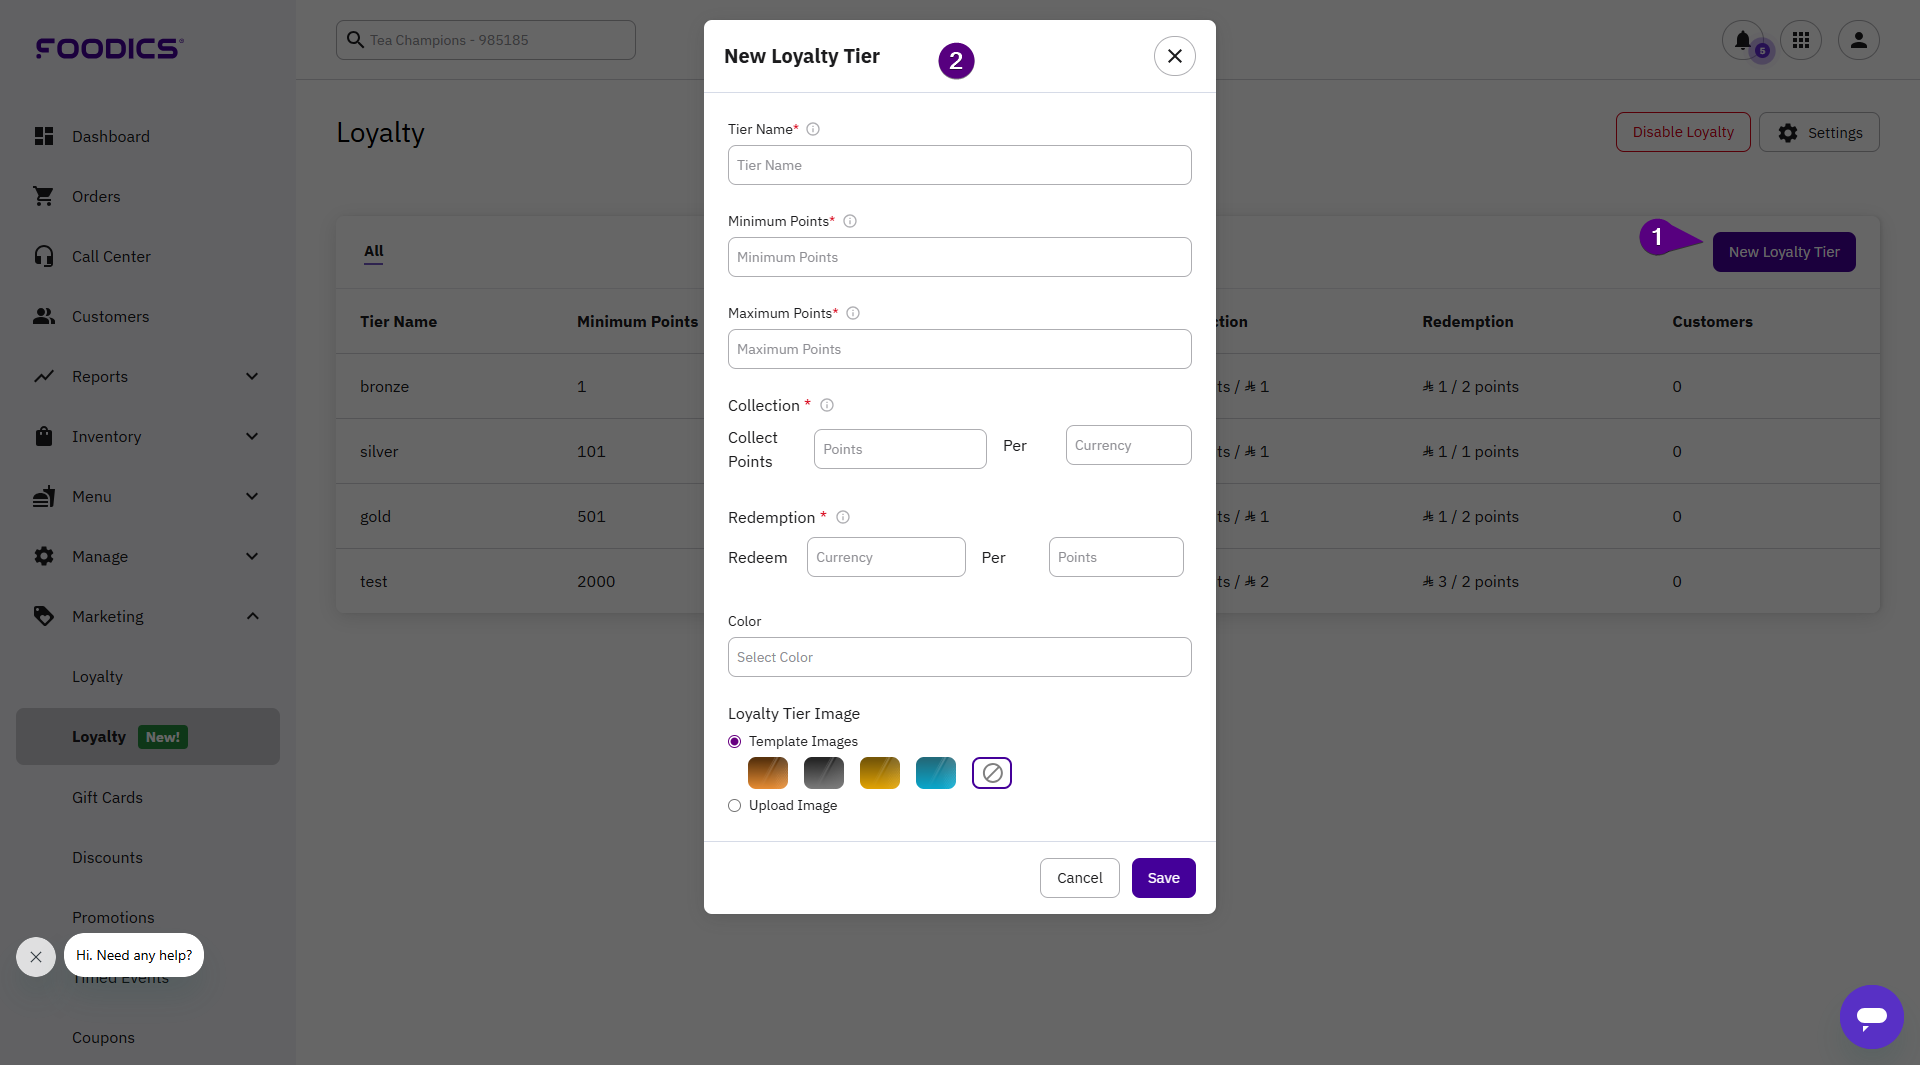Viewport: 1920px width, 1065px height.
Task: Open the apps grid icon
Action: [x=1801, y=41]
